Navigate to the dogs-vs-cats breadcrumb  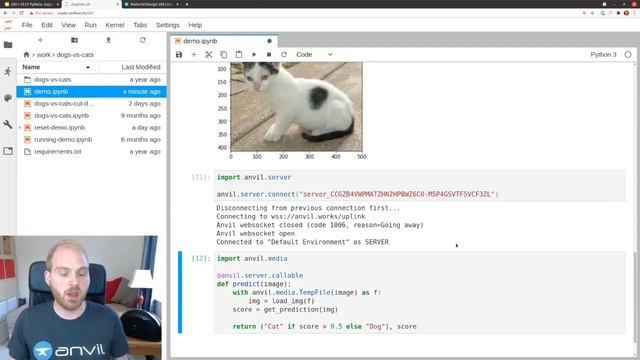coord(75,54)
